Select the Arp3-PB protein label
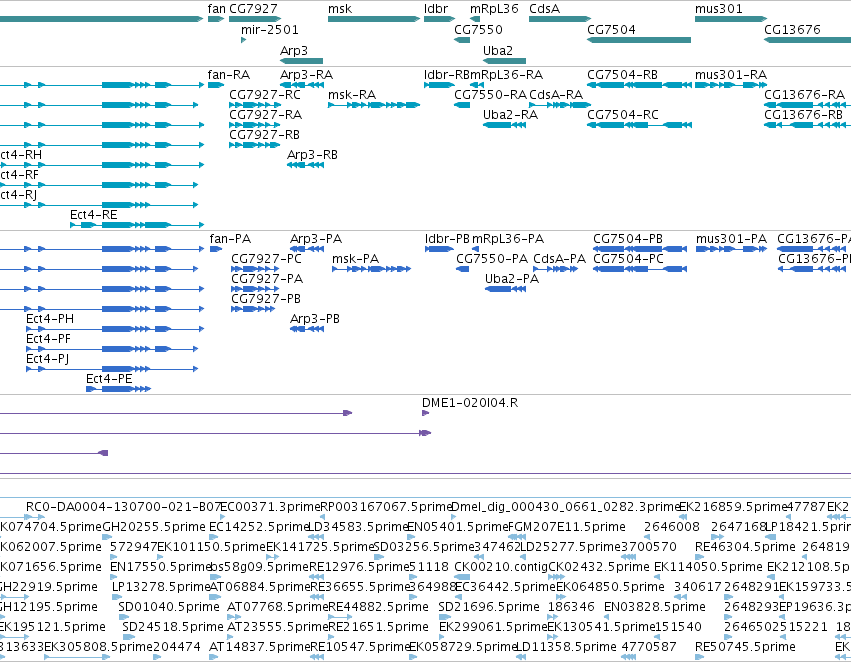 315,319
